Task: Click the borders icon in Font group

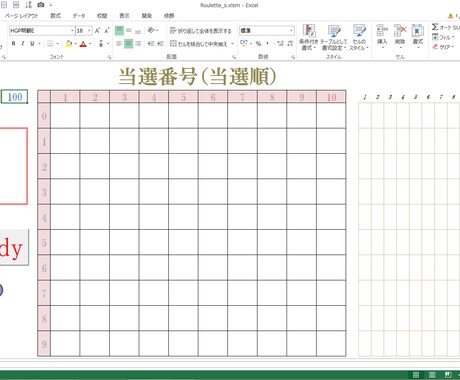Action: pos(50,43)
